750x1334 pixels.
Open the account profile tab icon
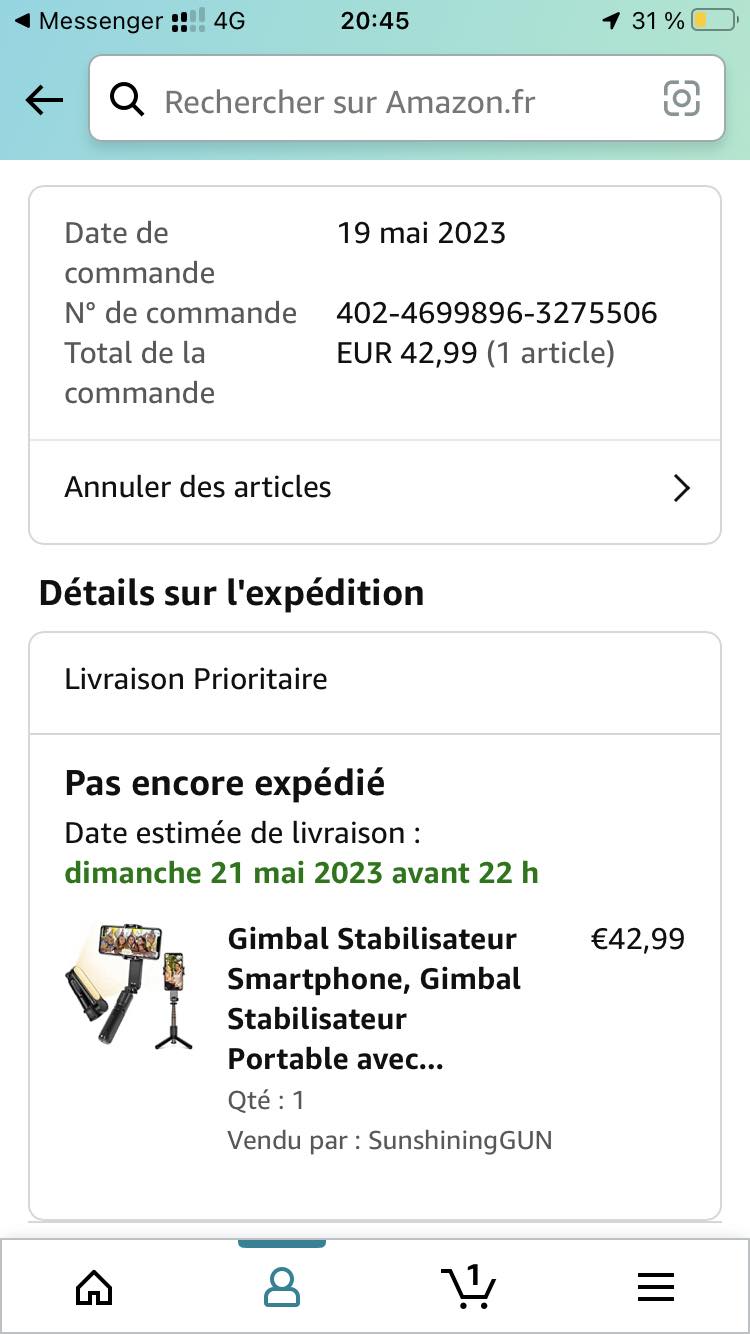[282, 1287]
